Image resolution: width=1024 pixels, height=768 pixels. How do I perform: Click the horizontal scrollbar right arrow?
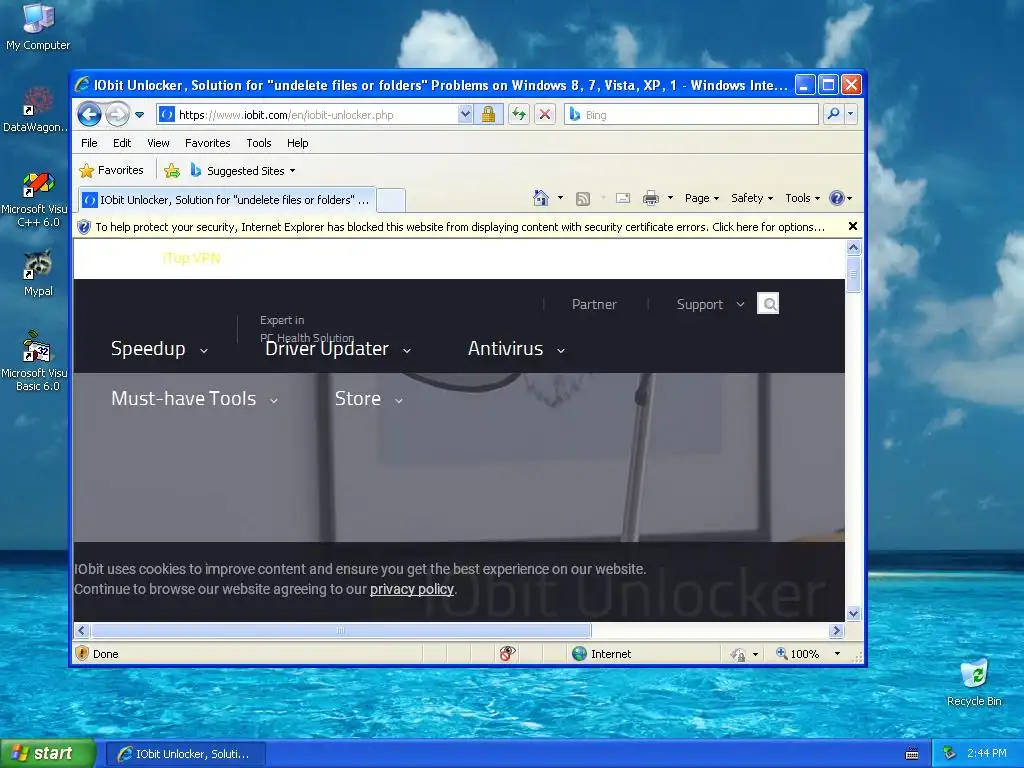pos(837,630)
